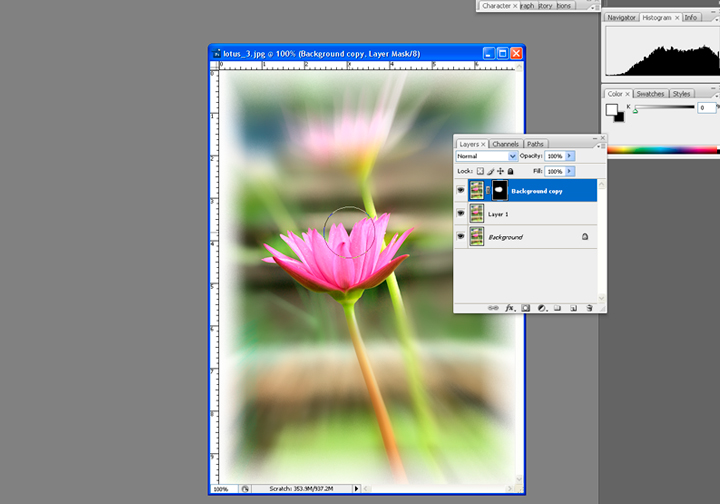The image size is (720, 504).
Task: Click the foreground color swatch
Action: pos(611,108)
